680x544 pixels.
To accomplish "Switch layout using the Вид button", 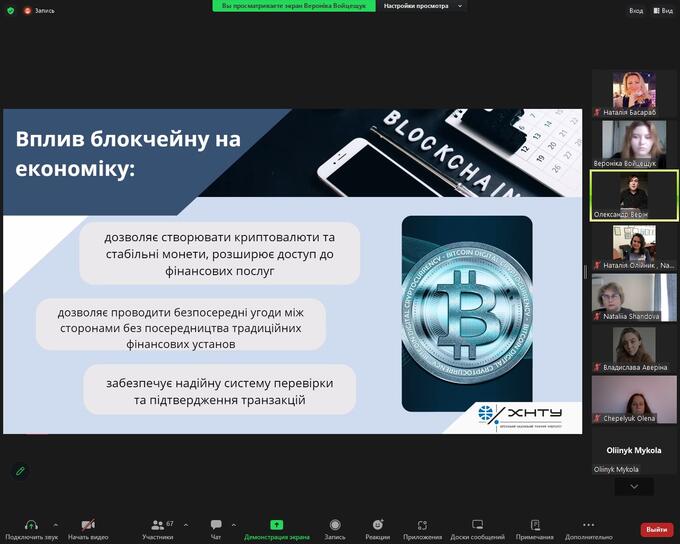I will (664, 10).
